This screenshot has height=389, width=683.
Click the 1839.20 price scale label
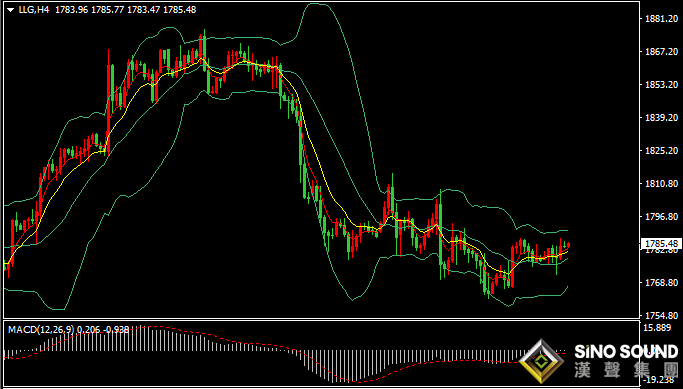pyautogui.click(x=663, y=117)
